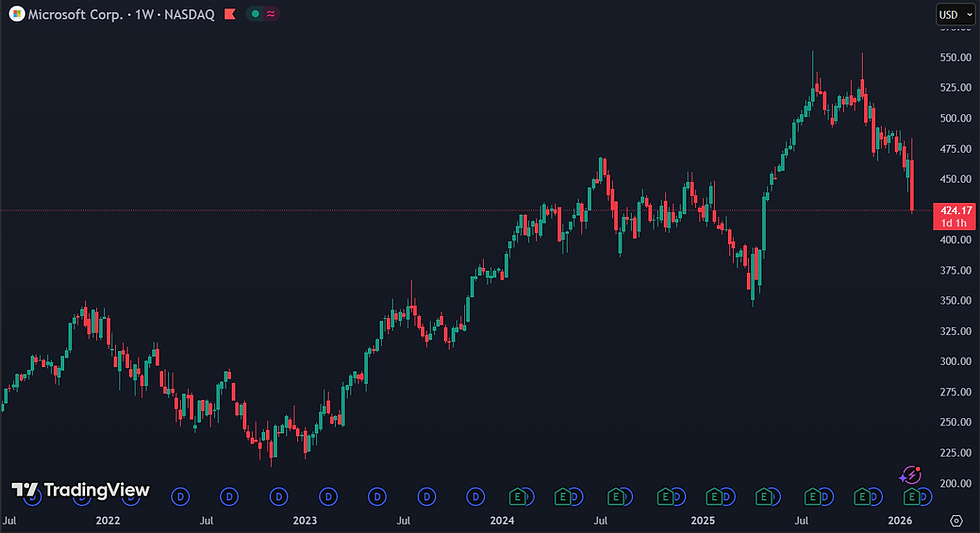Click the Microsoft Corp. 1W NASDAQ title

tap(121, 14)
